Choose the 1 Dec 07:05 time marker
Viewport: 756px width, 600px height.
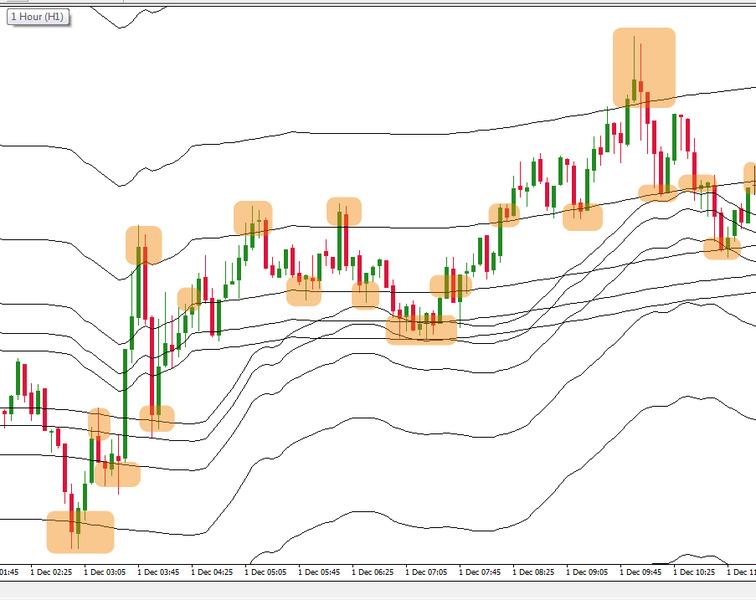pyautogui.click(x=426, y=572)
